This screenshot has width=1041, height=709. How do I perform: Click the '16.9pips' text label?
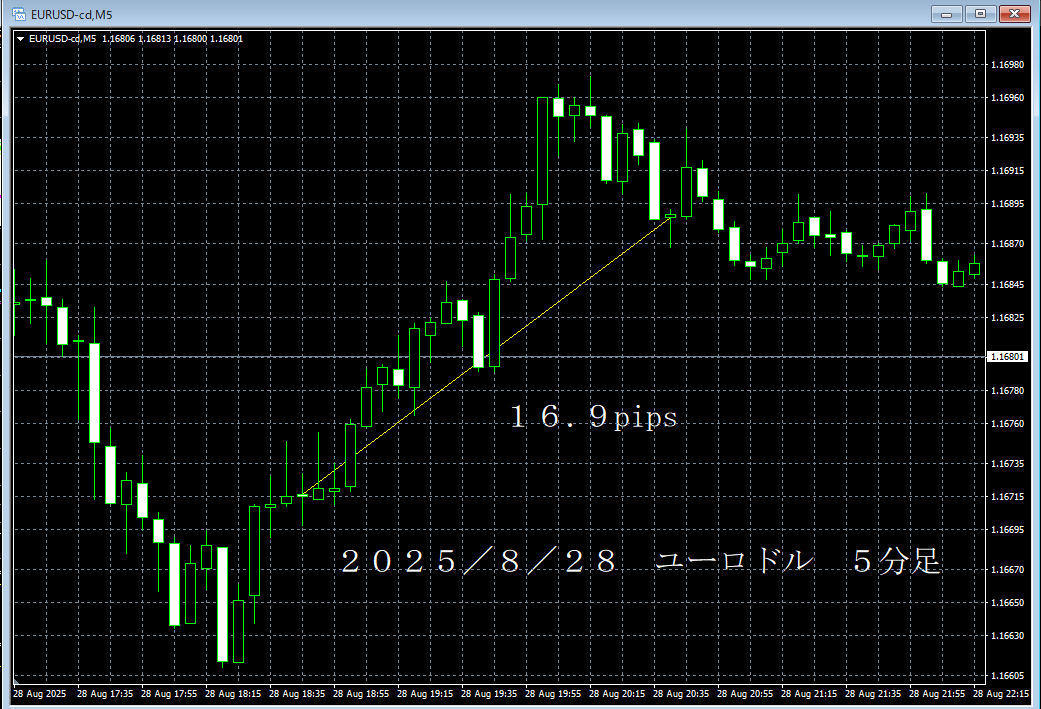click(594, 417)
